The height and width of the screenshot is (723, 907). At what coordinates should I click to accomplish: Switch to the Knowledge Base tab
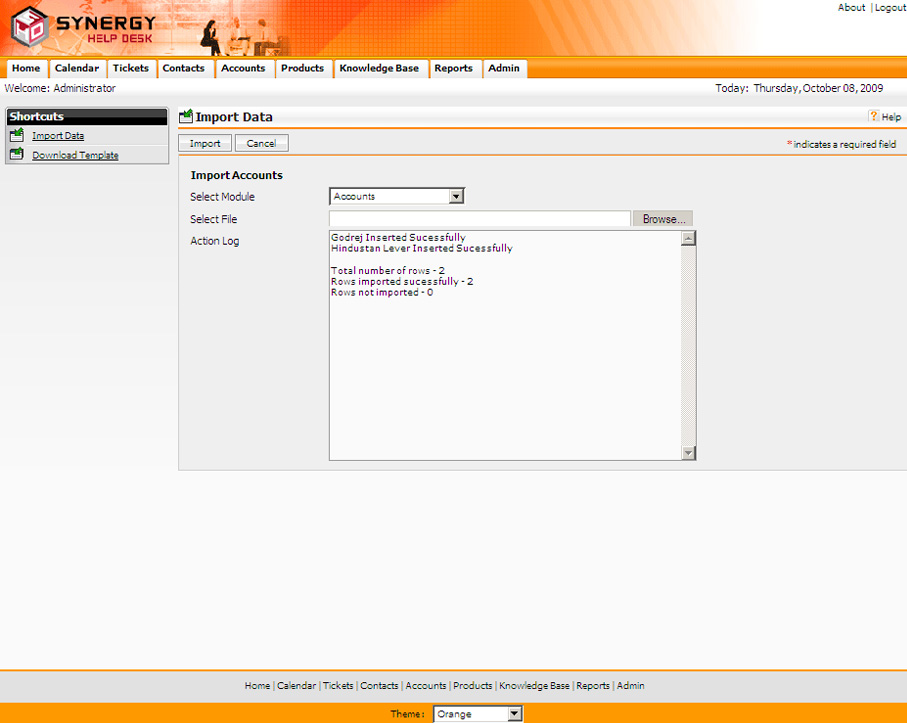pyautogui.click(x=380, y=68)
